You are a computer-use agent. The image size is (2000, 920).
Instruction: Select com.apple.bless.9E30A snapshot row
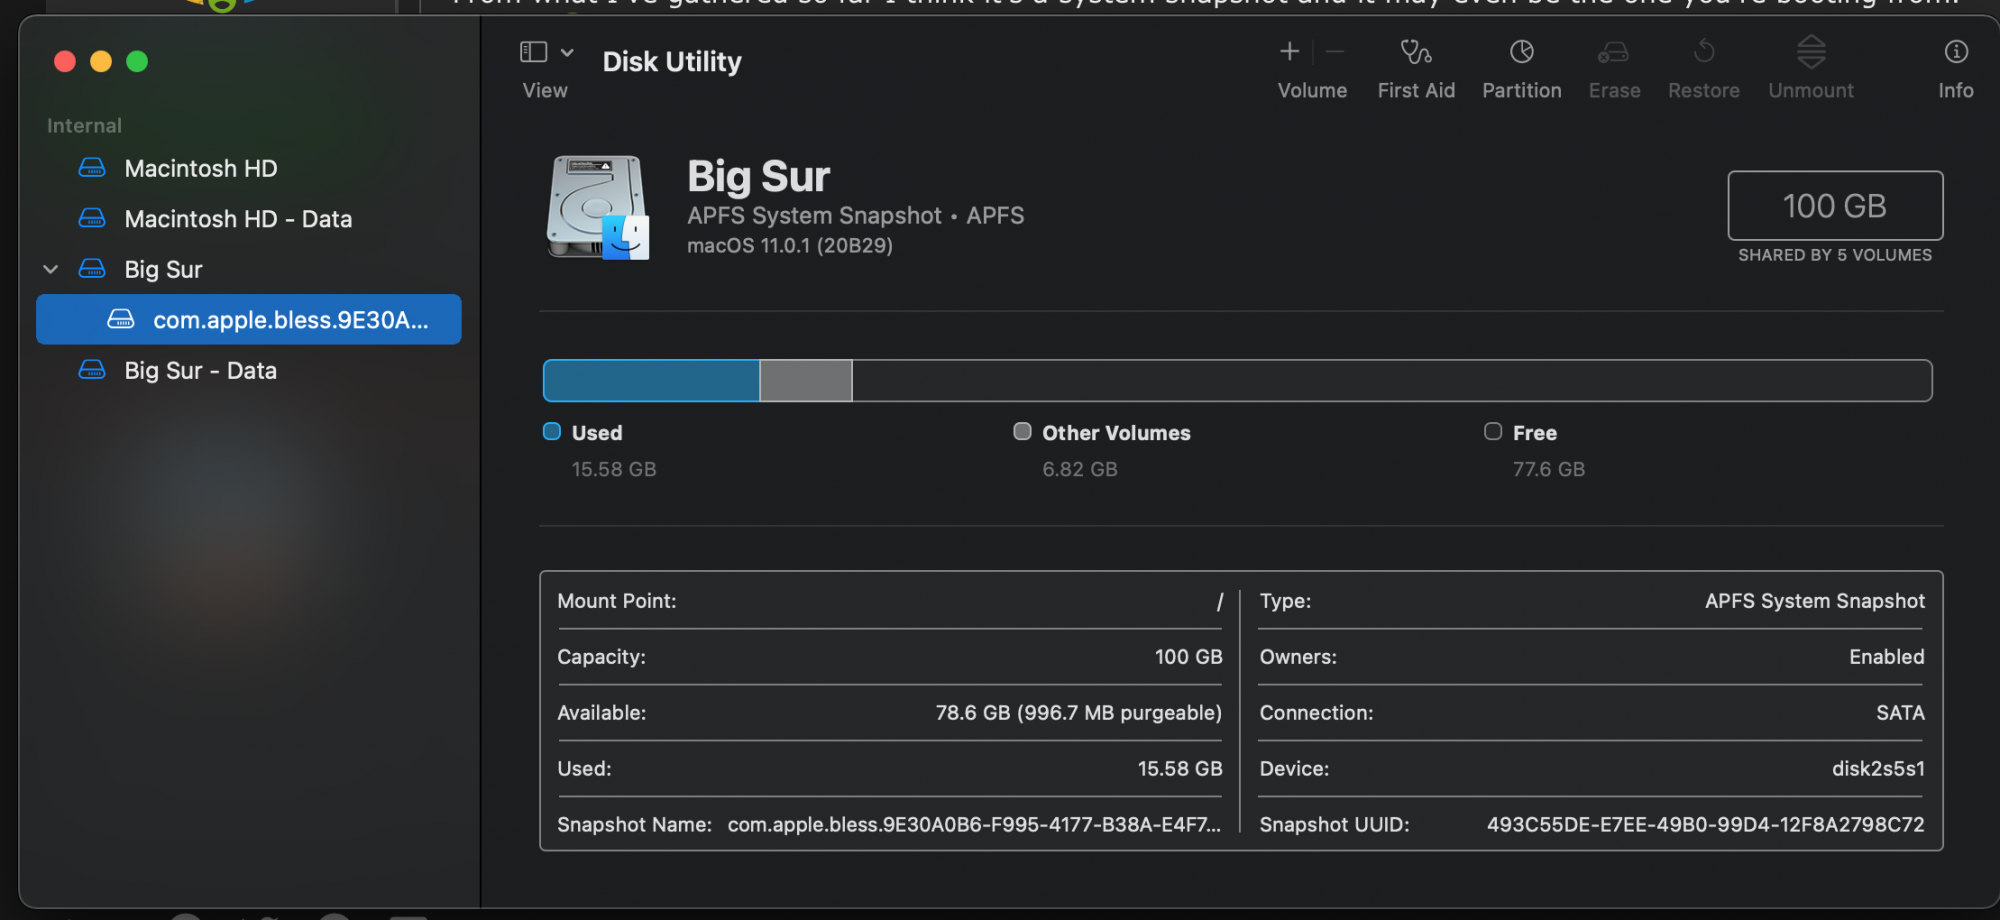(x=249, y=319)
